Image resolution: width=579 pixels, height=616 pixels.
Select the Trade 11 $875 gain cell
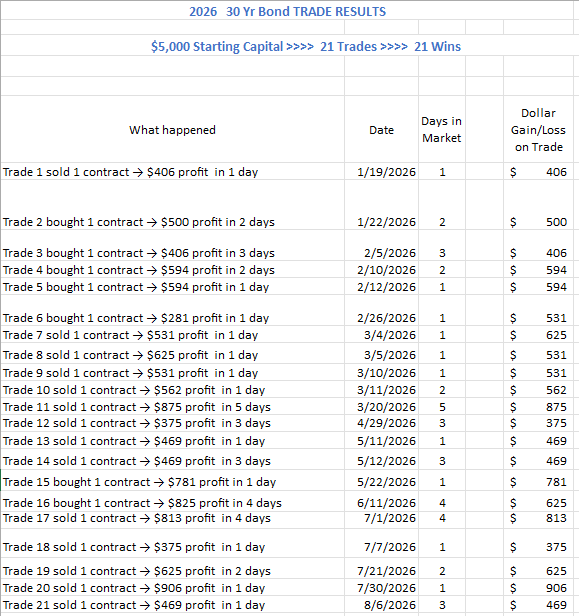539,407
